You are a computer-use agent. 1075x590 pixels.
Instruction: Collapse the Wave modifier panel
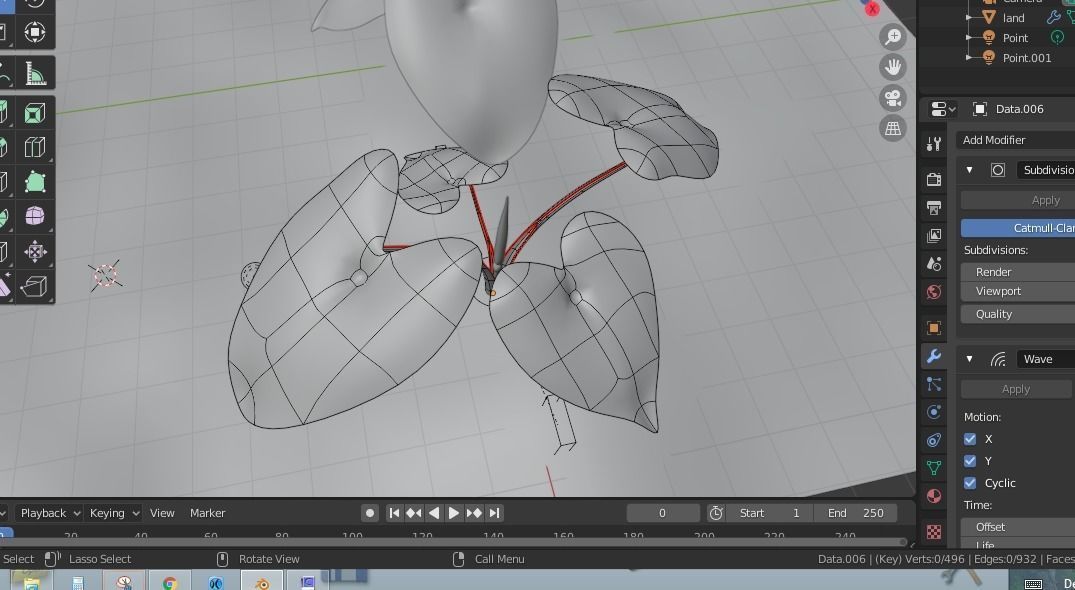[x=969, y=359]
